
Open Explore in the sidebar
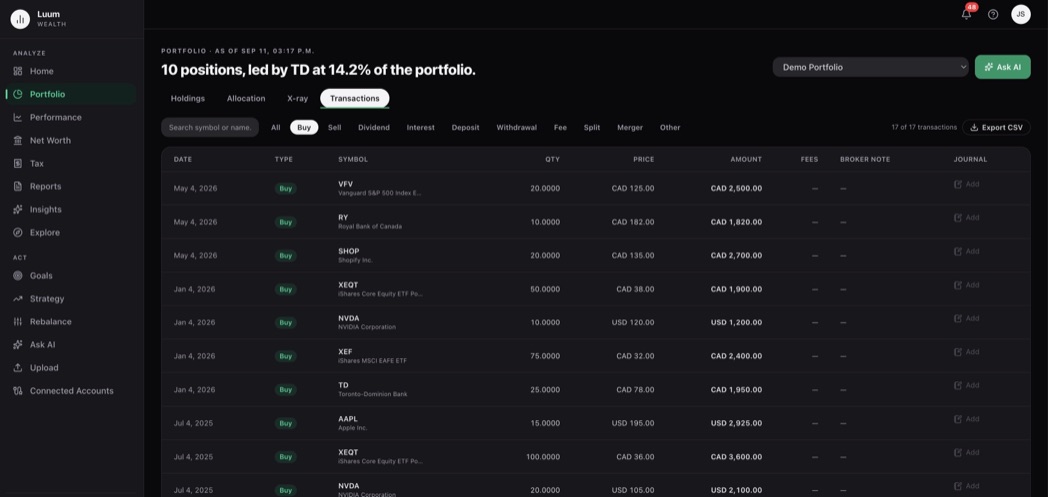pos(70,232)
